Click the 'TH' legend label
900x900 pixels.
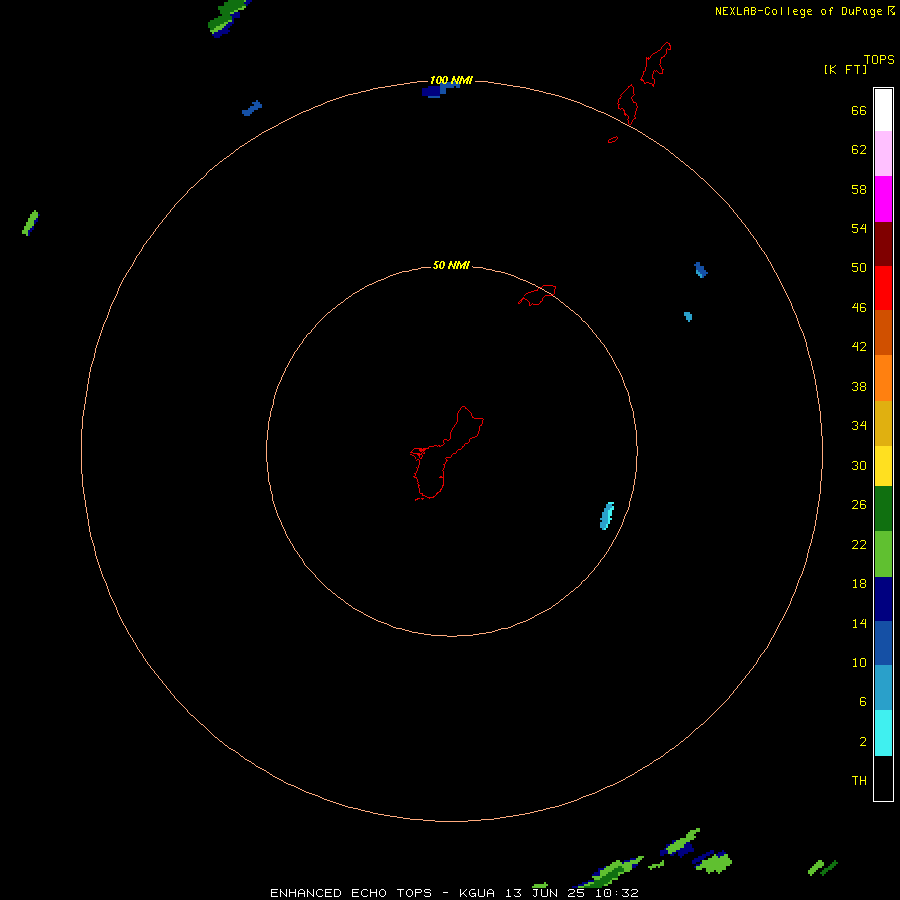pos(859,781)
